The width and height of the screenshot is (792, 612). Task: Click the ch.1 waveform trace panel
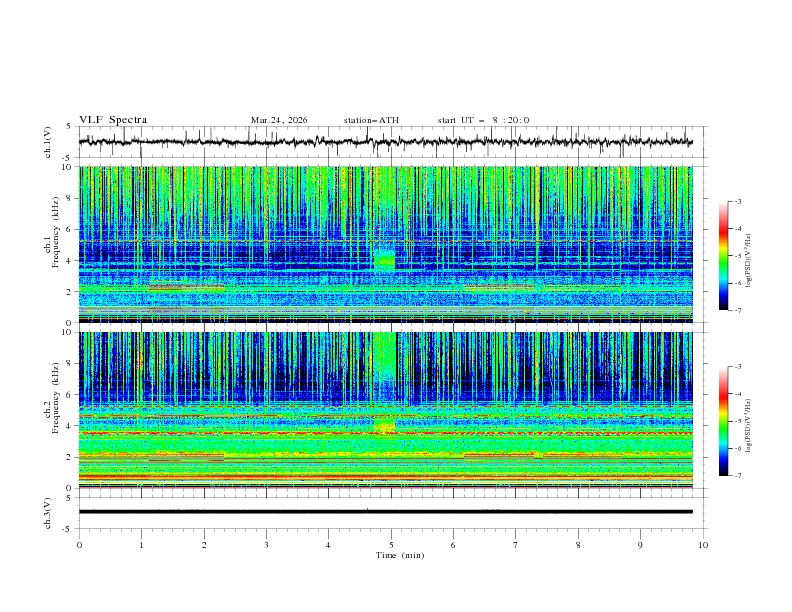(x=393, y=142)
